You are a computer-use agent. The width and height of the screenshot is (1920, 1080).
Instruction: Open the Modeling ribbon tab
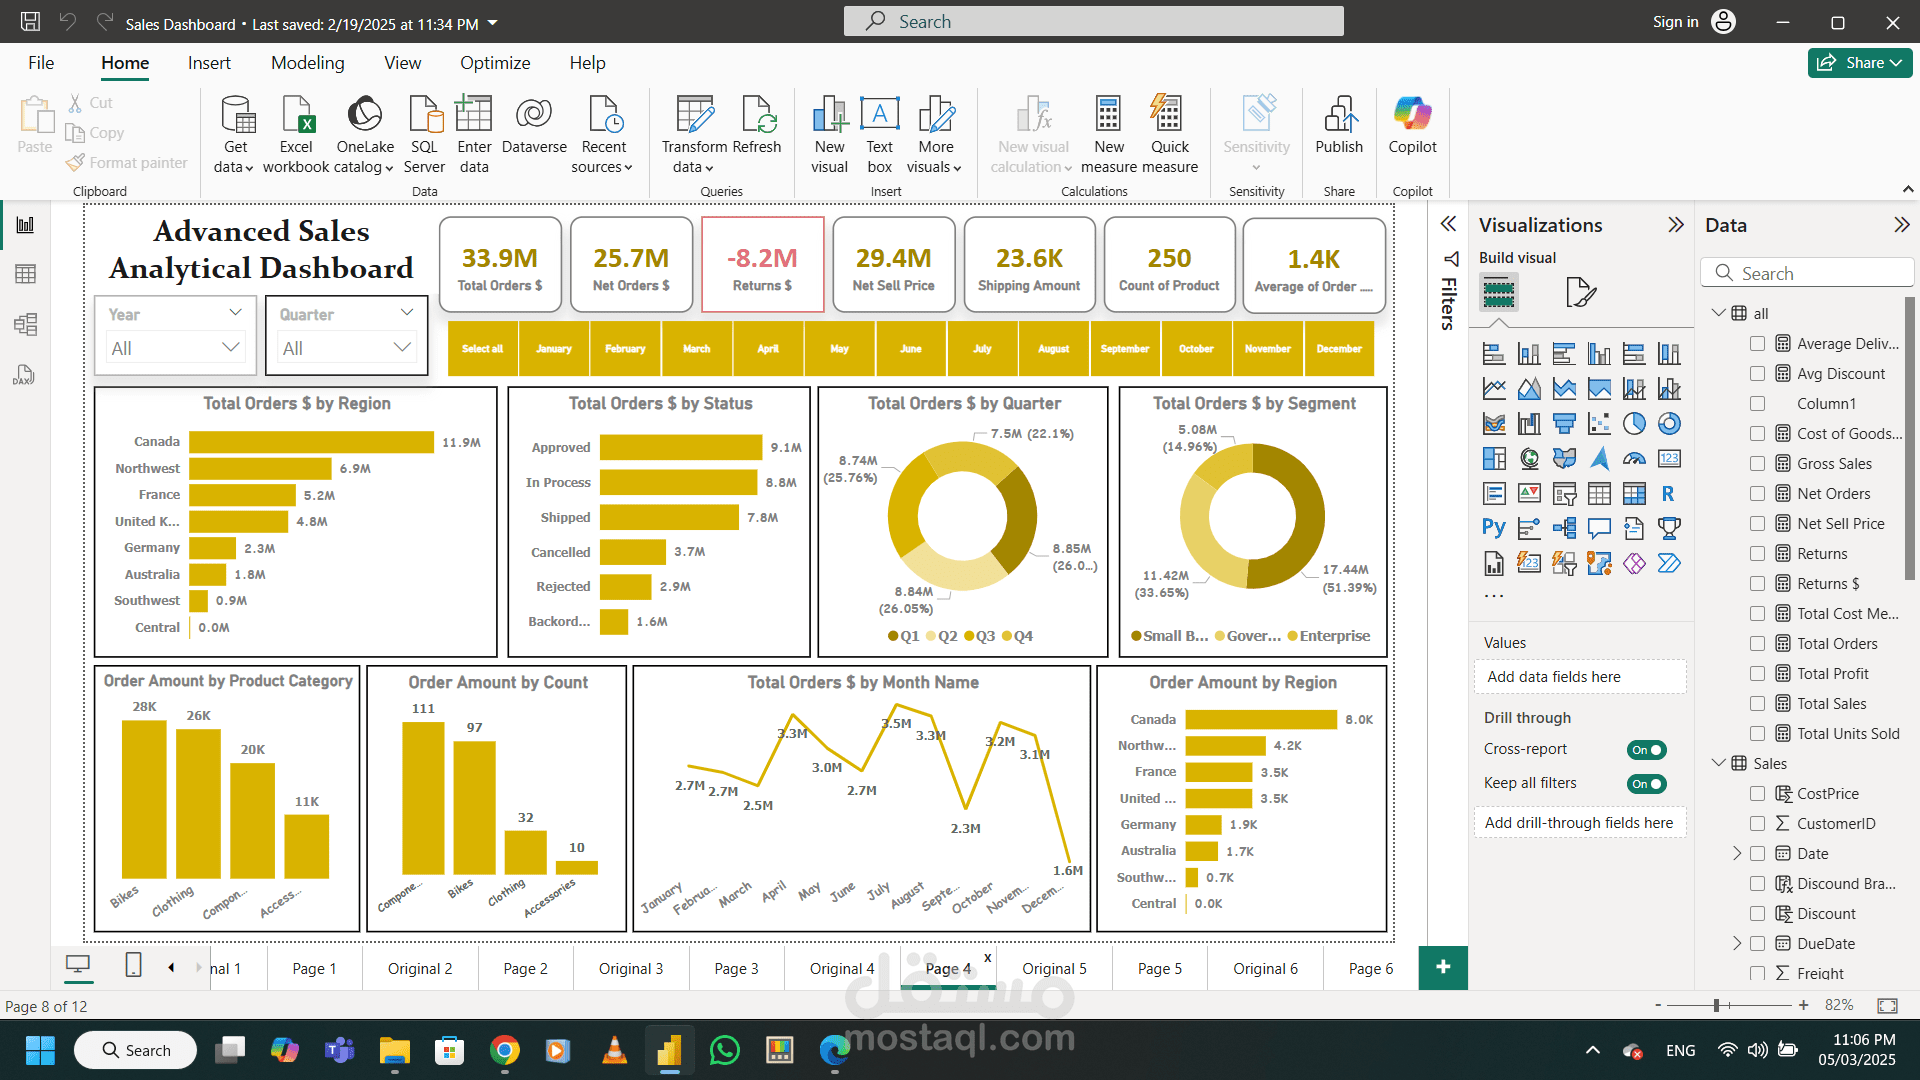coord(307,63)
